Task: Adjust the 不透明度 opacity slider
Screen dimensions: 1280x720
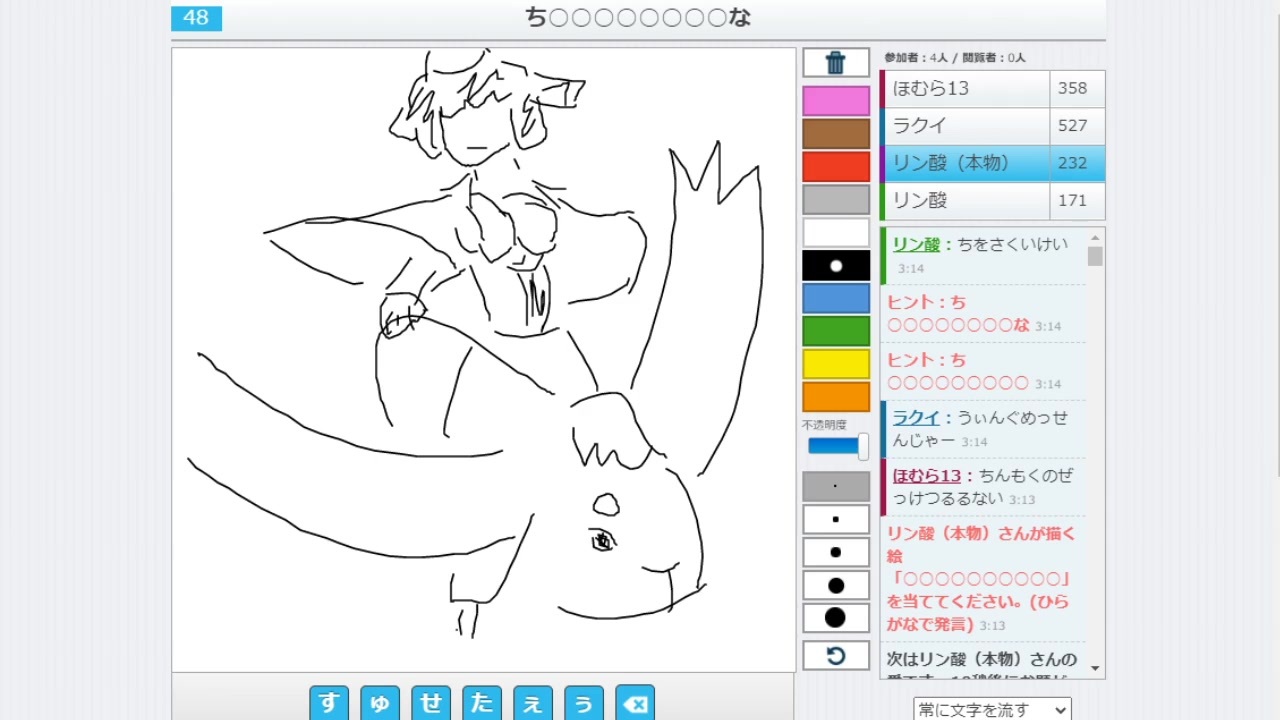Action: pos(836,445)
